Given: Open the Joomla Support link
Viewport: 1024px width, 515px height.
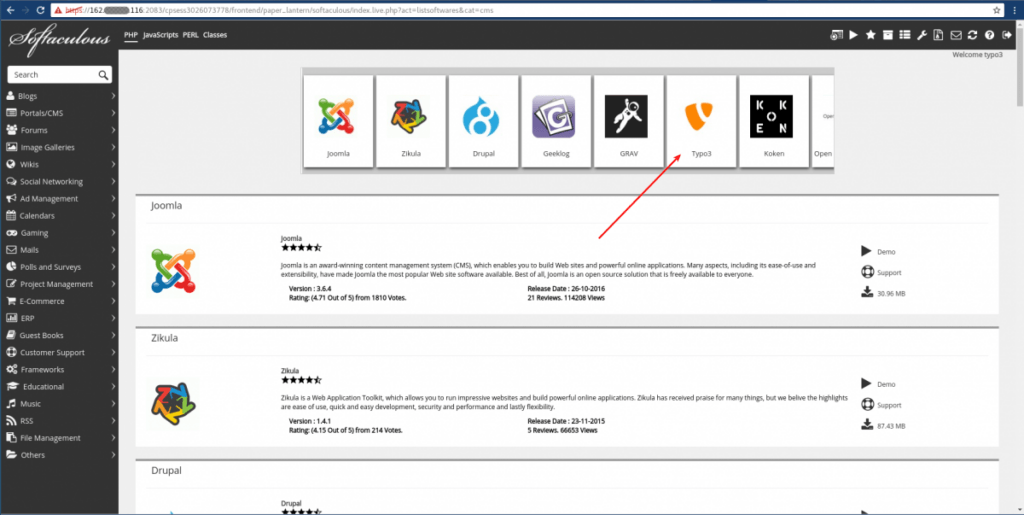Looking at the screenshot, I should point(889,273).
